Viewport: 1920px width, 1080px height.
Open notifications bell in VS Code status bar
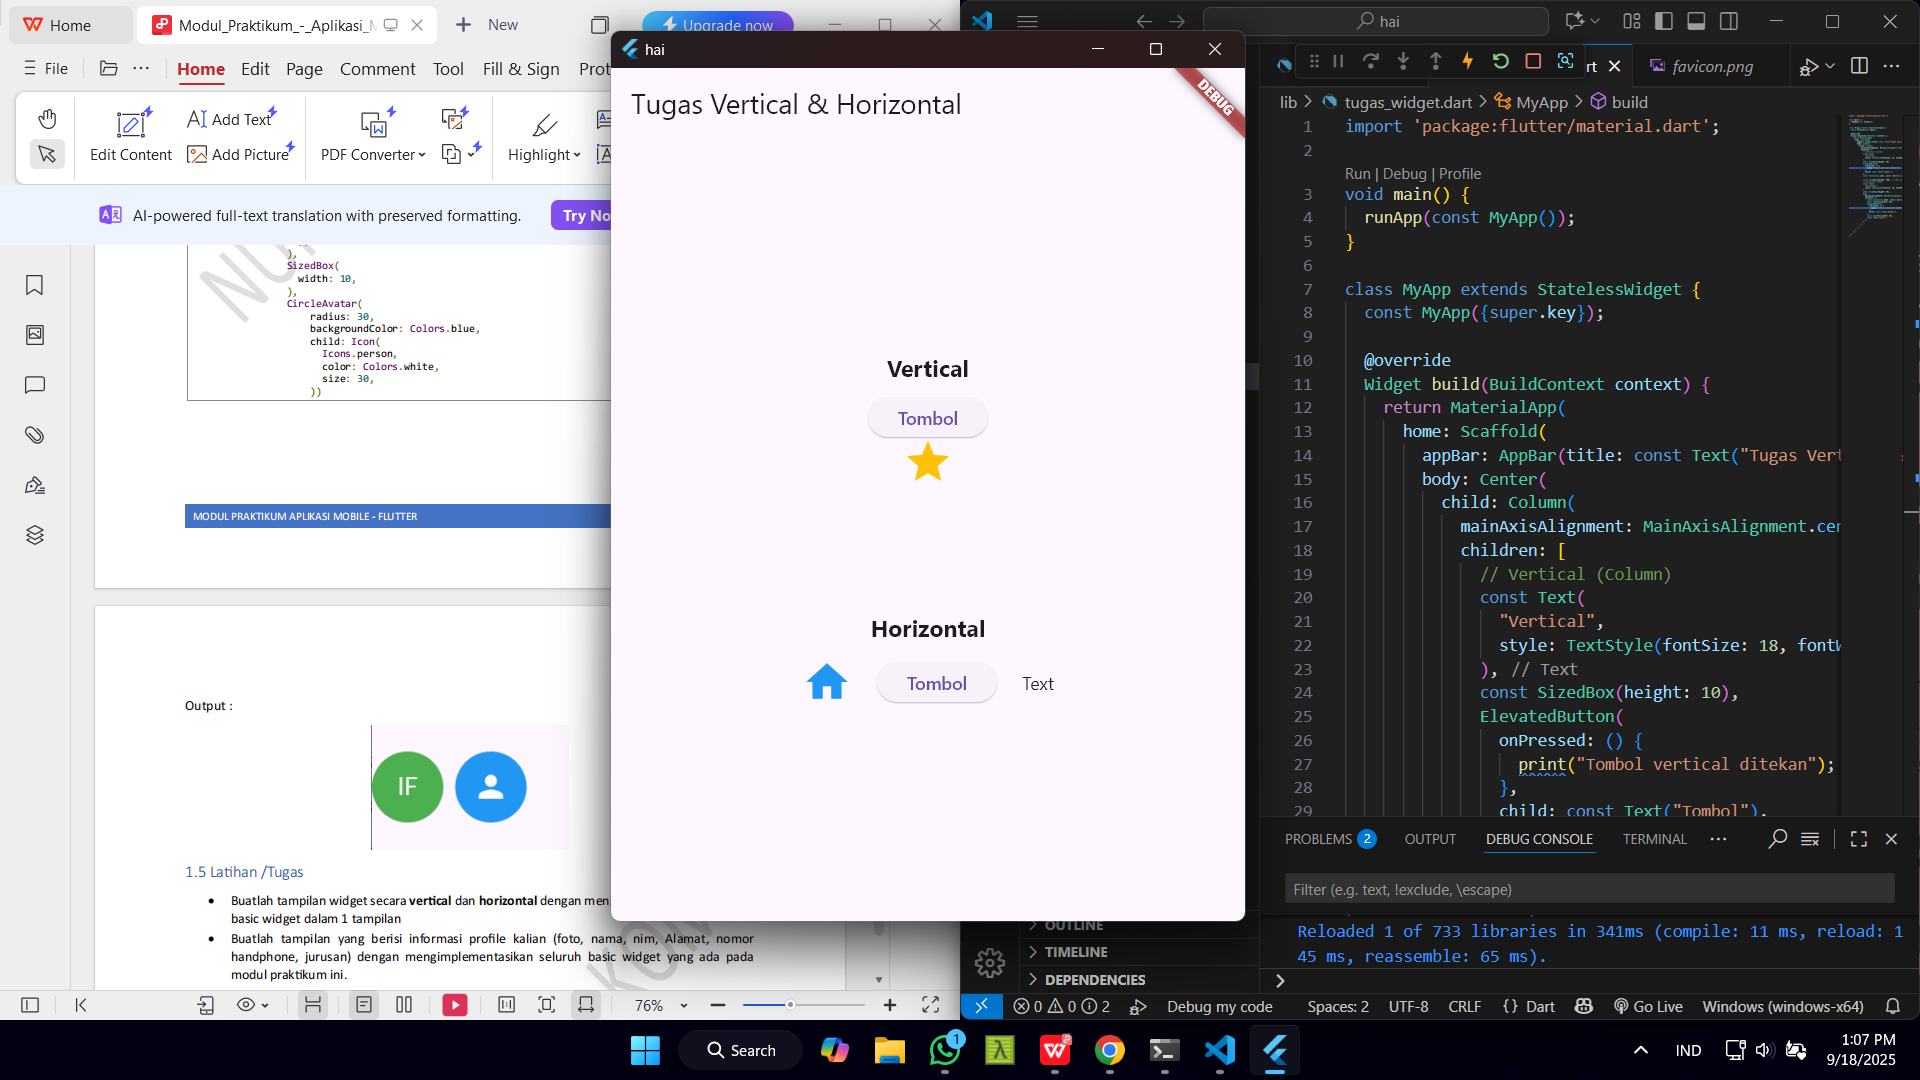click(1893, 1006)
